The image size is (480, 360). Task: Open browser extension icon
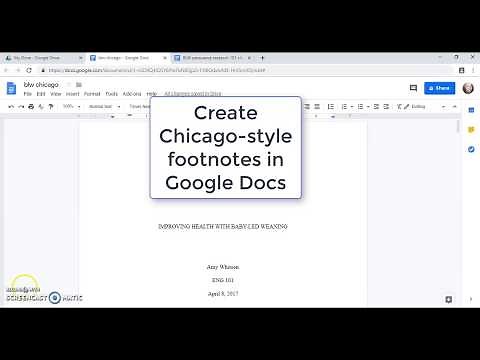(462, 70)
